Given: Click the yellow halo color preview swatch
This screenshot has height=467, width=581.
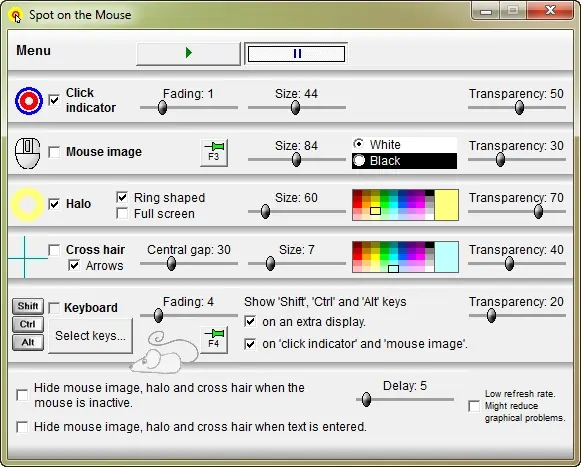Looking at the screenshot, I should coord(446,205).
